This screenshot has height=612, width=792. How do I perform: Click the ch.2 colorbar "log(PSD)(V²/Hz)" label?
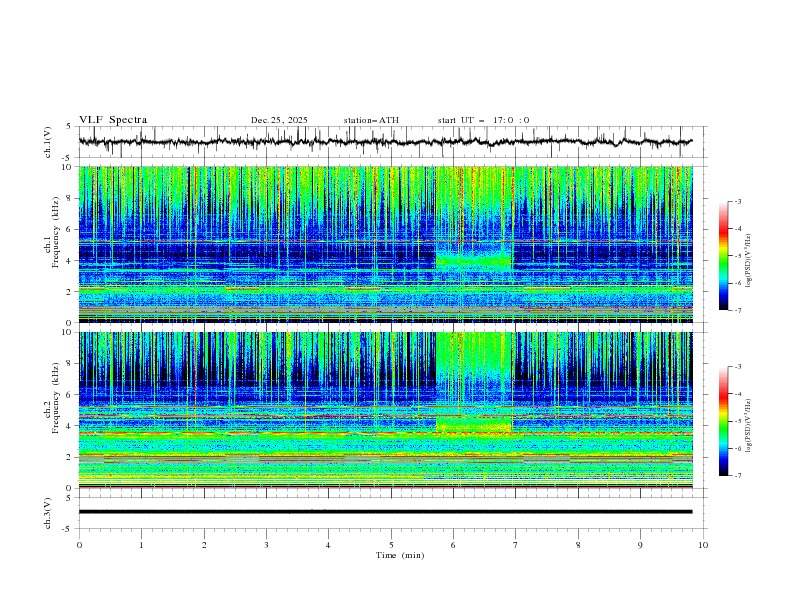click(x=749, y=425)
